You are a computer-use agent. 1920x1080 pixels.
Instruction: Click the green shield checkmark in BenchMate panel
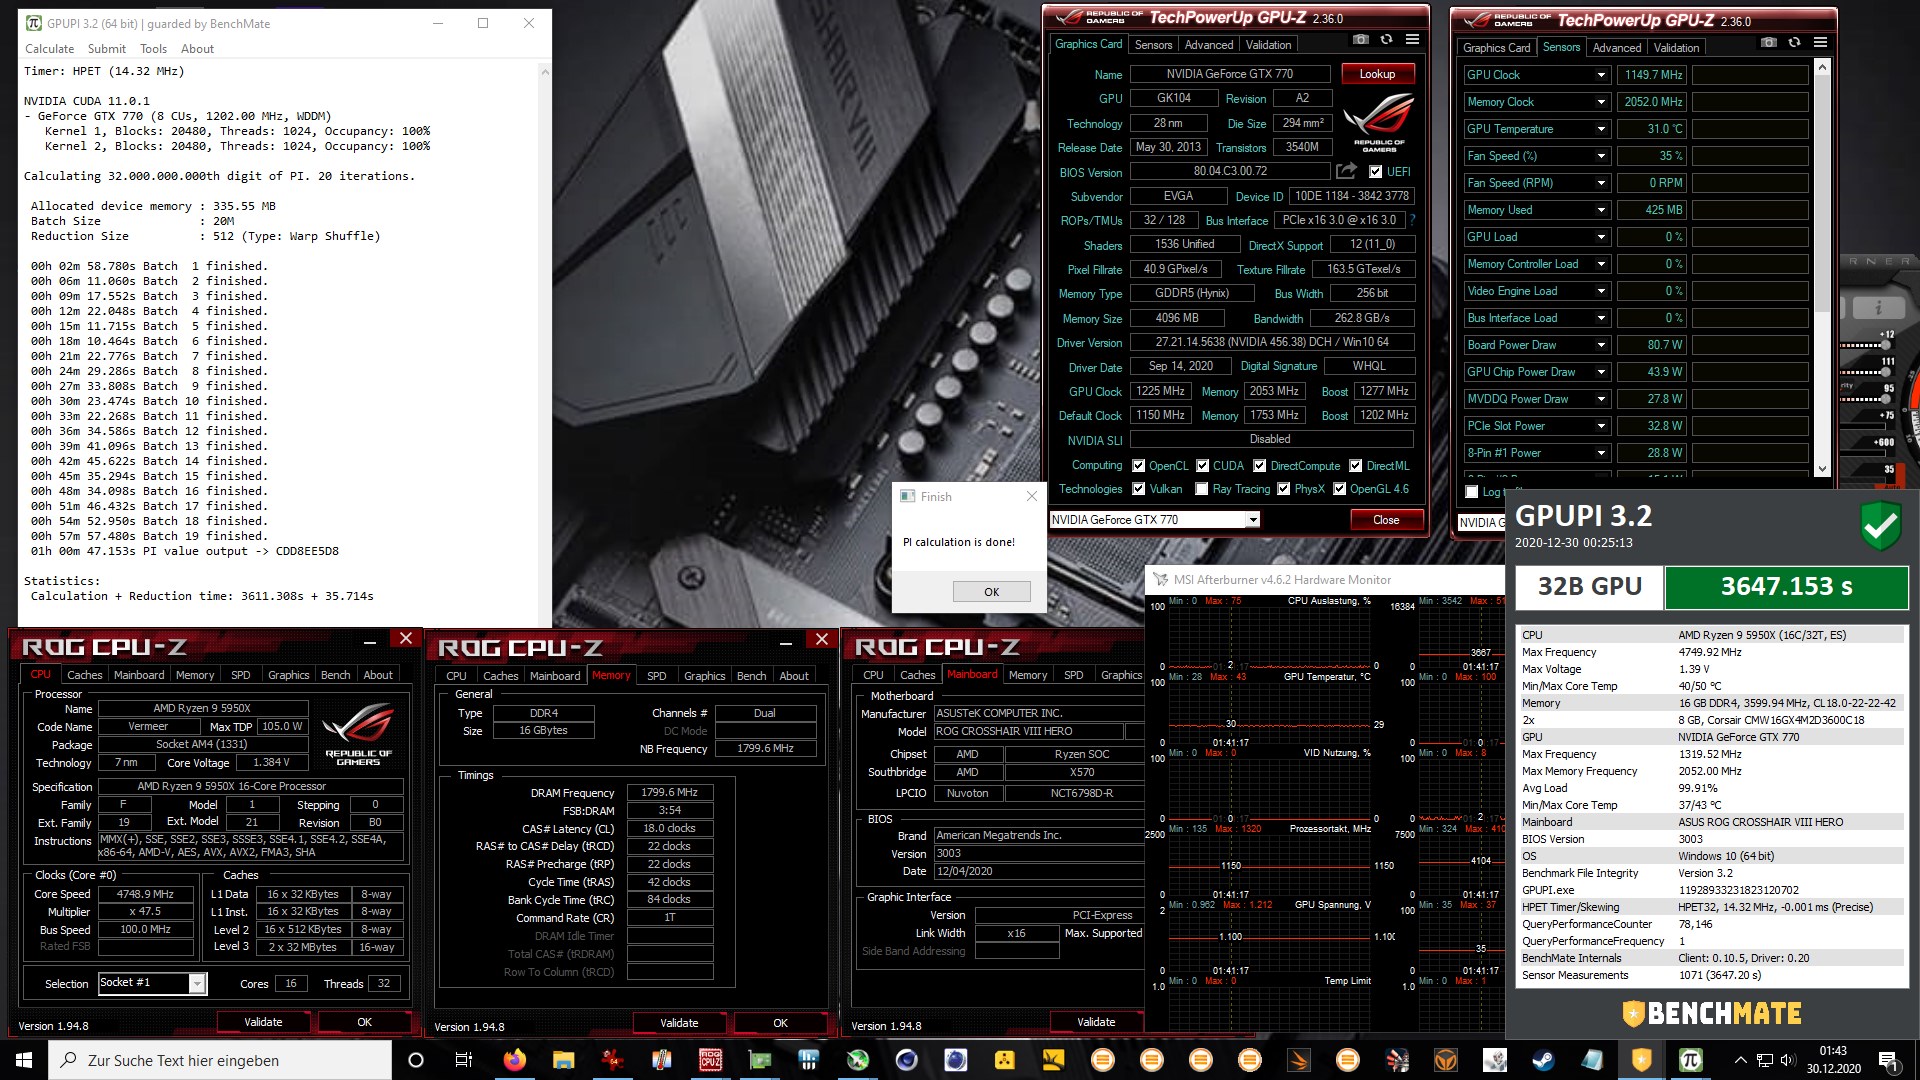tap(1880, 526)
